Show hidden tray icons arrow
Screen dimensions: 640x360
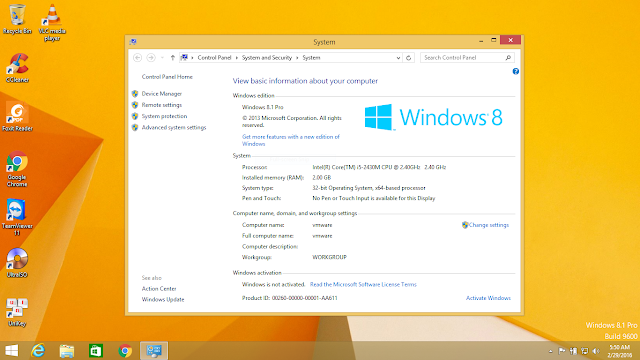550,351
